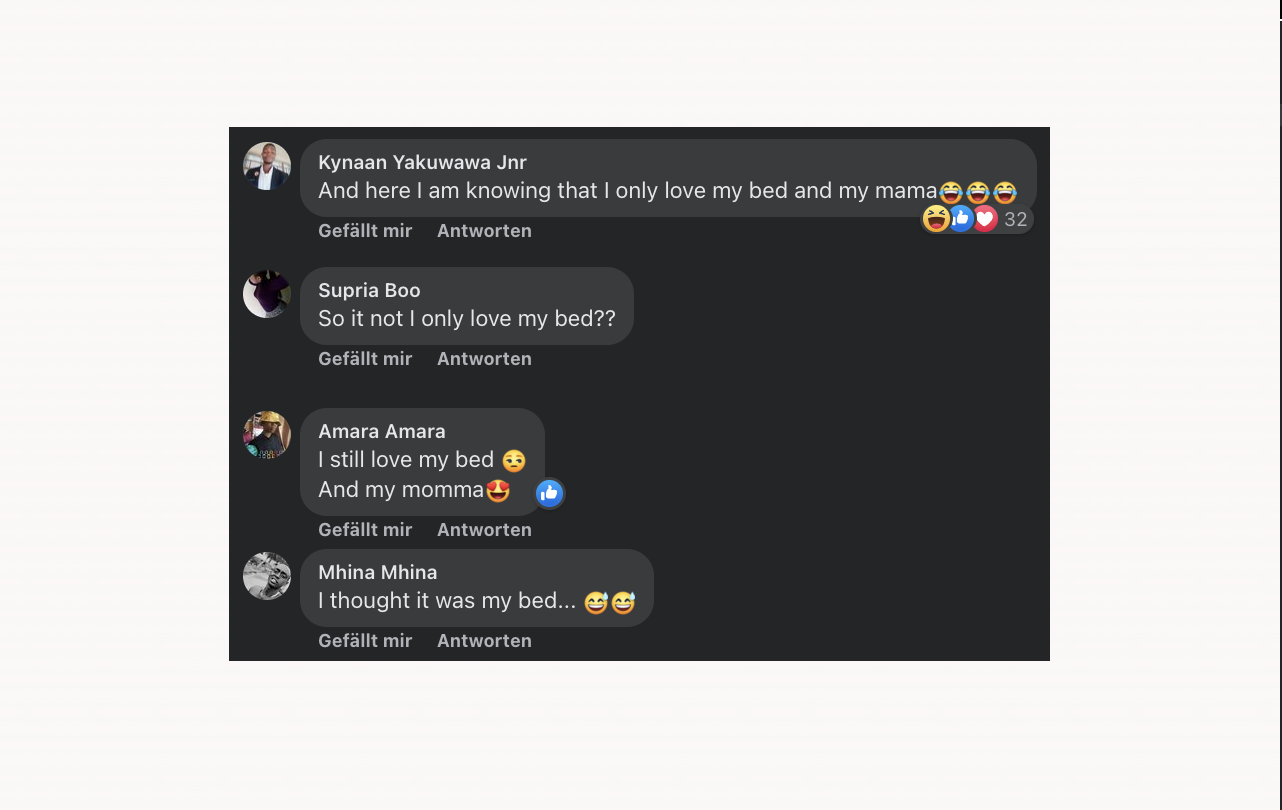Click the red heart reaction icon
Viewport: 1282px width, 810px height.
pos(985,218)
